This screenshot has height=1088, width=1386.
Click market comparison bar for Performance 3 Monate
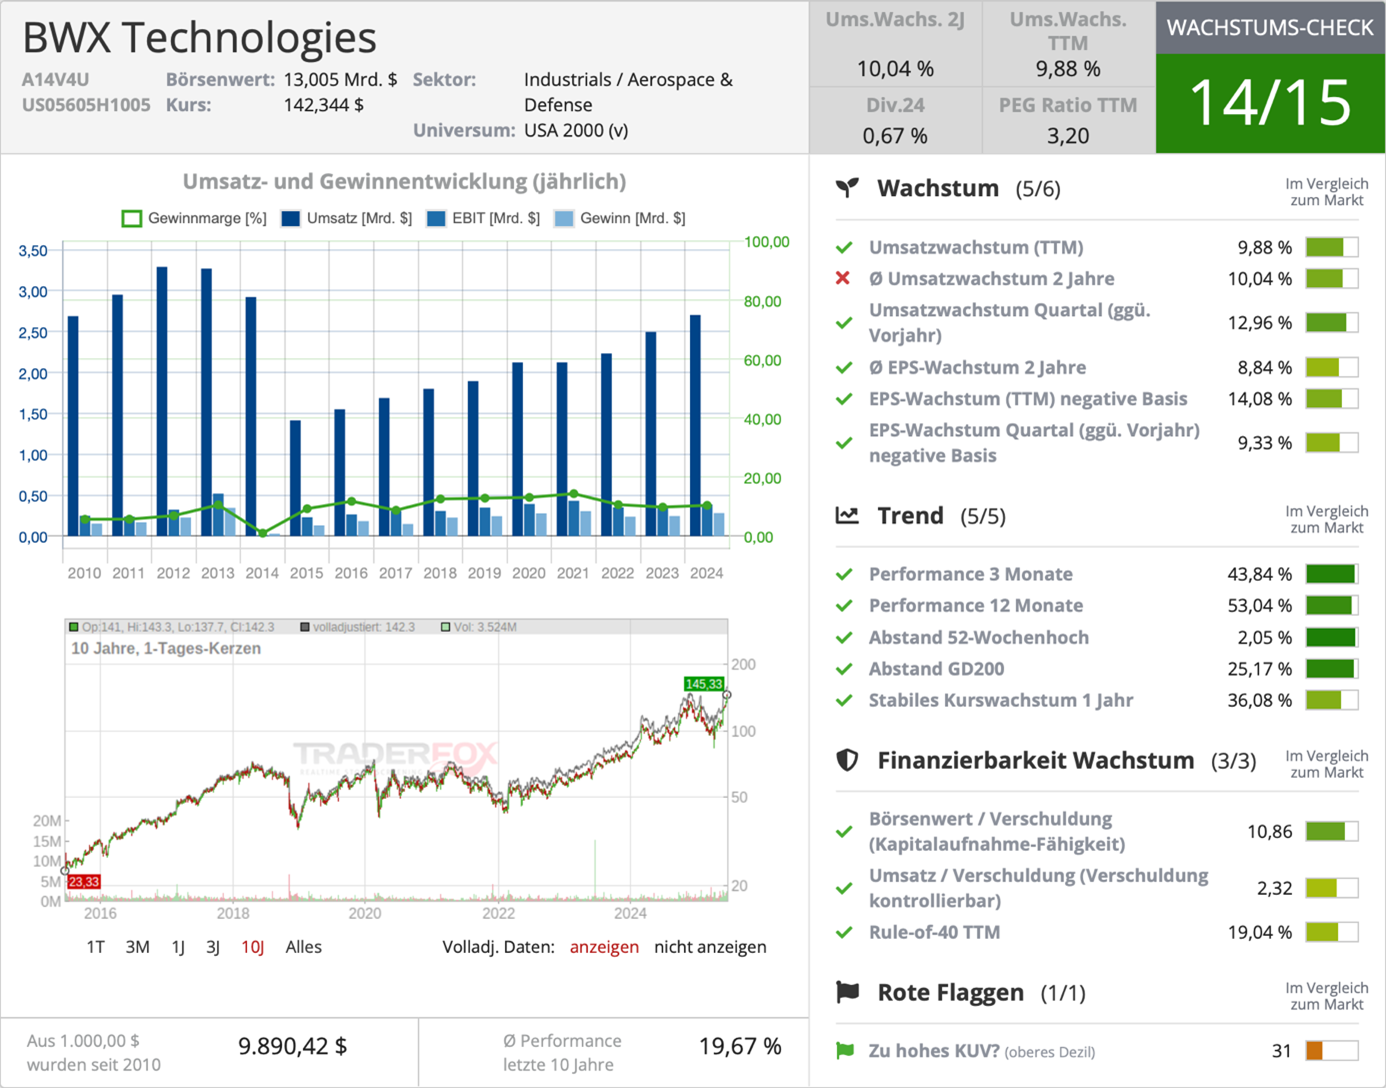1331,574
